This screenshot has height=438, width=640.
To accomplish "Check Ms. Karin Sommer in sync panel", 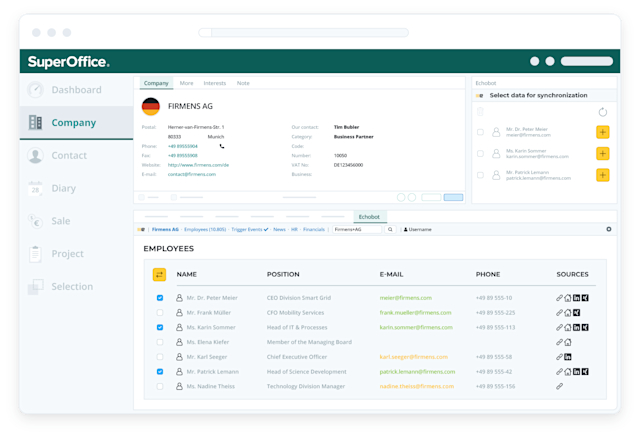I will point(480,153).
